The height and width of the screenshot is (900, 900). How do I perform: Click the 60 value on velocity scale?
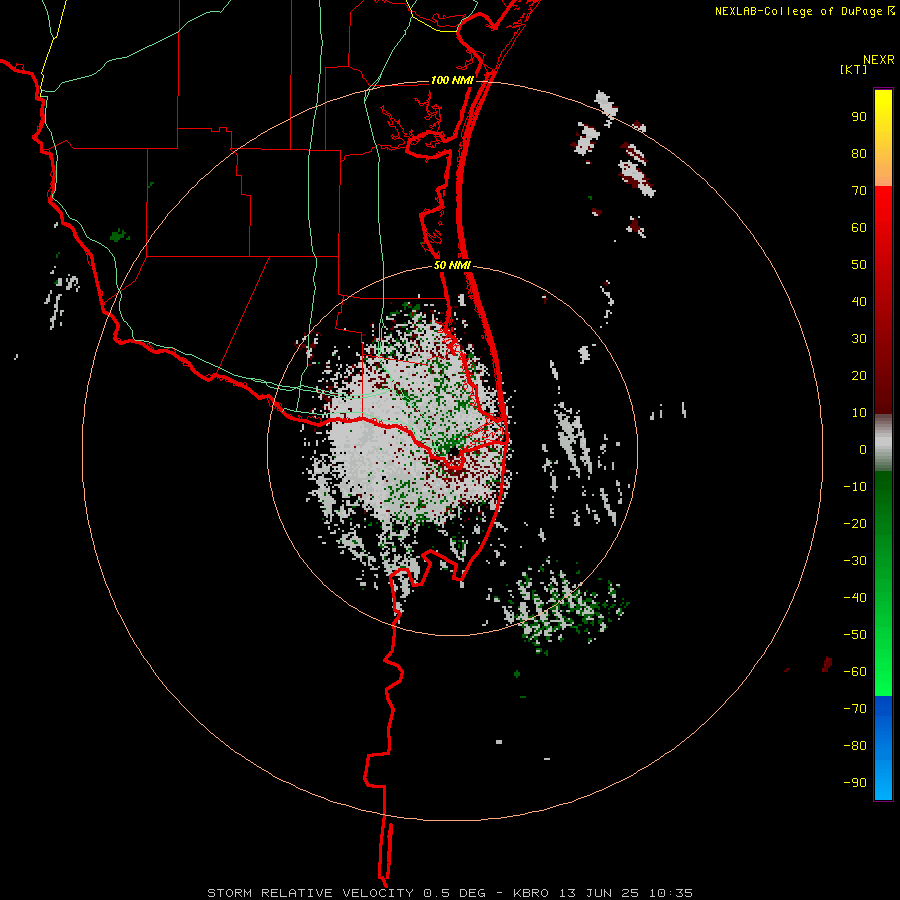(x=859, y=227)
